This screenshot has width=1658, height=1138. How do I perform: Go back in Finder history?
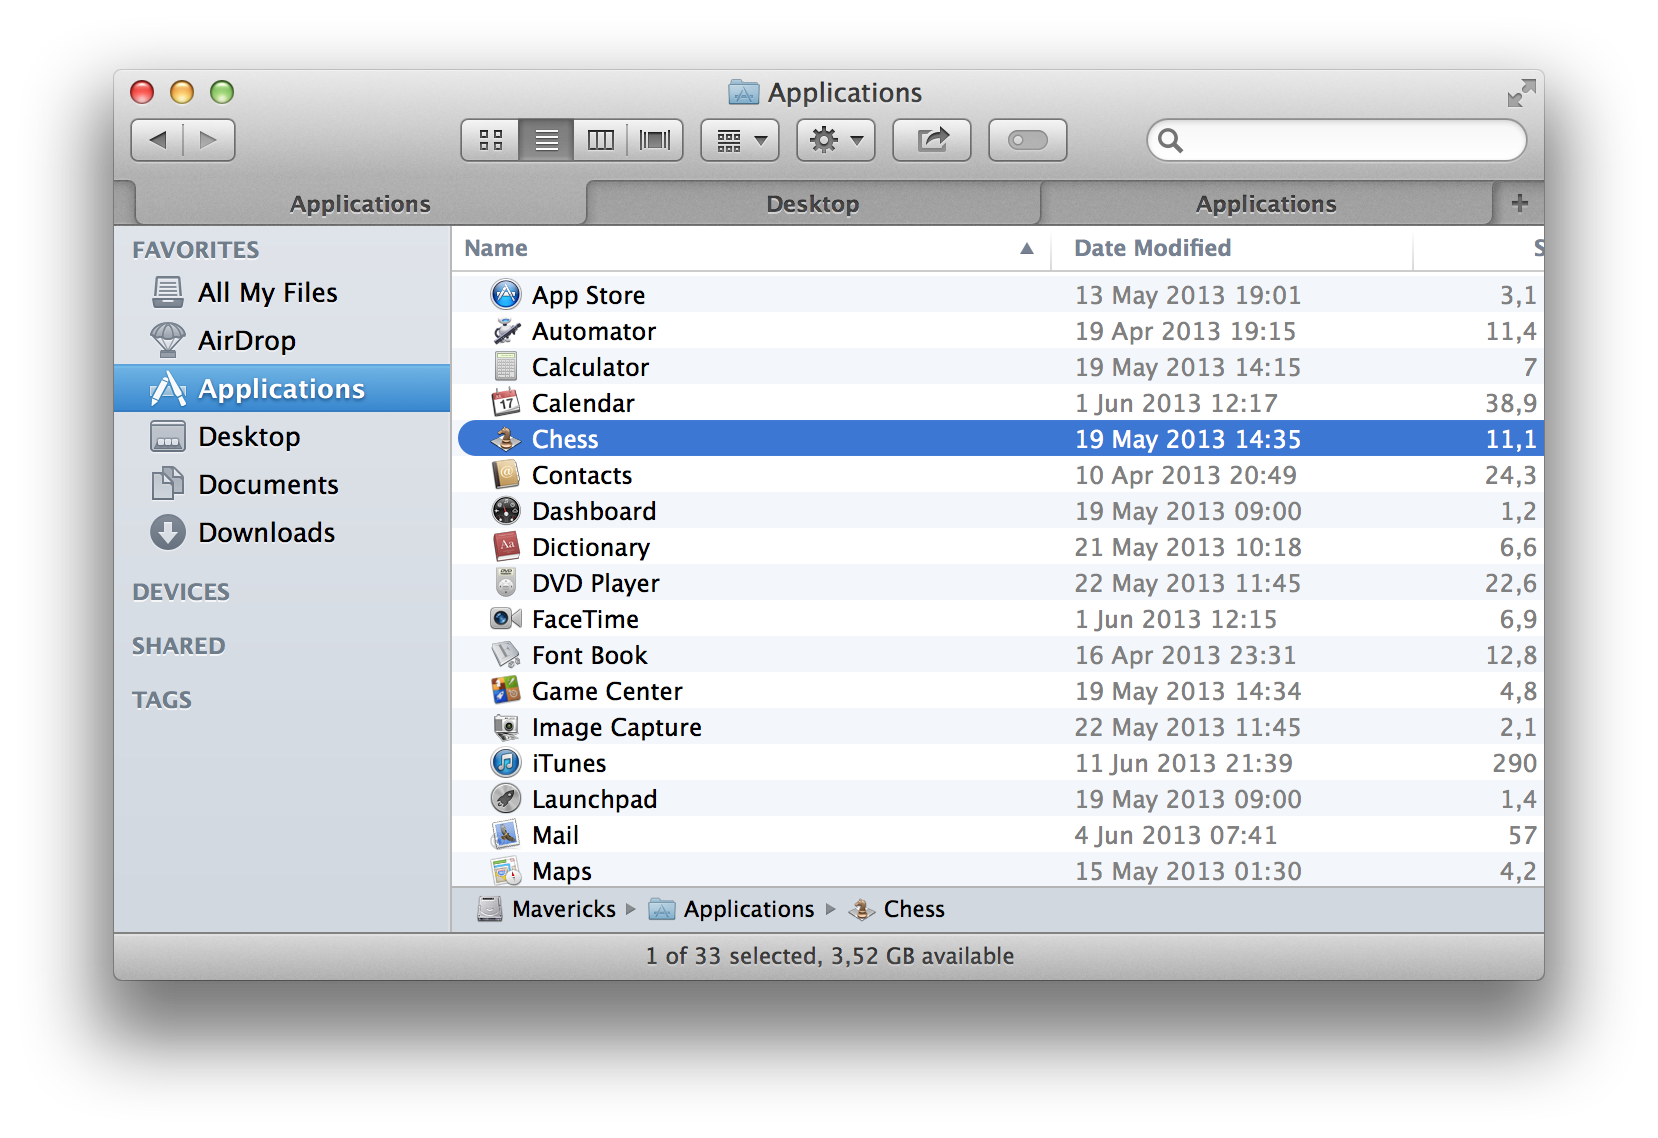157,140
